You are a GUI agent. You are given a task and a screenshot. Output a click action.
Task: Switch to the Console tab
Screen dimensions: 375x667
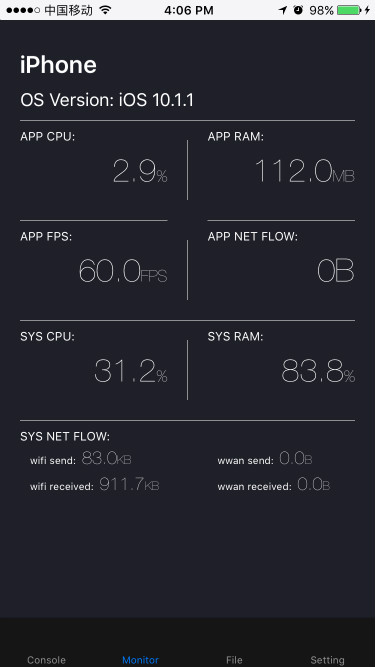pos(46,660)
